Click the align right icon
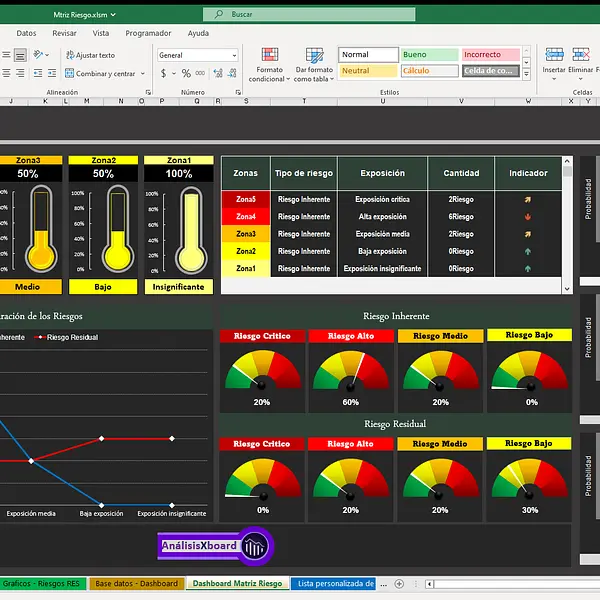Viewport: 600px width, 600px height. tap(20, 73)
